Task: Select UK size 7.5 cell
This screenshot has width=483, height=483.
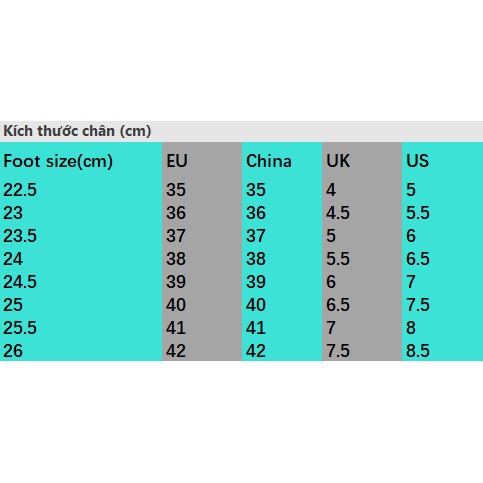Action: (x=338, y=351)
